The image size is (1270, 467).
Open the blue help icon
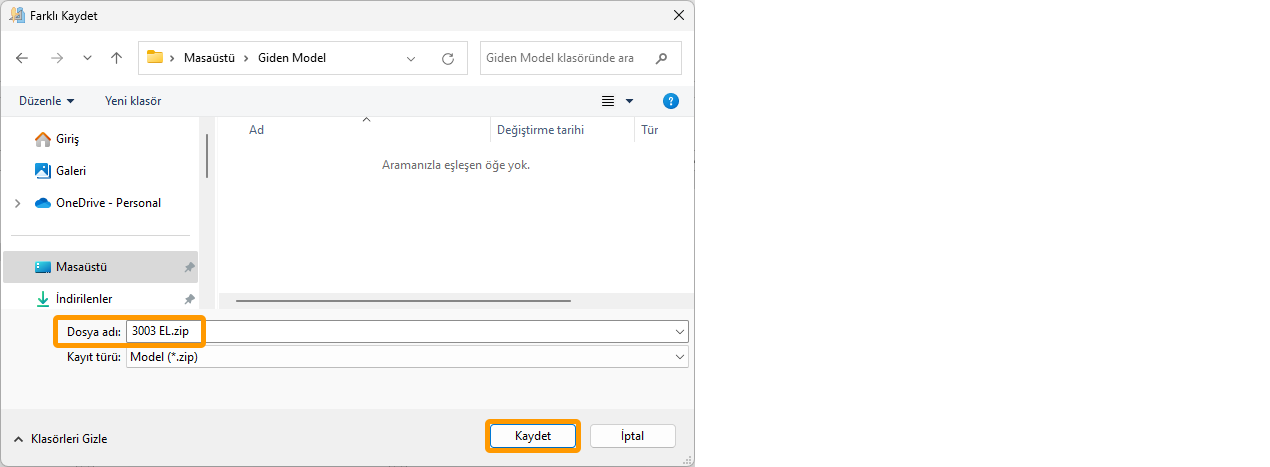tap(671, 101)
